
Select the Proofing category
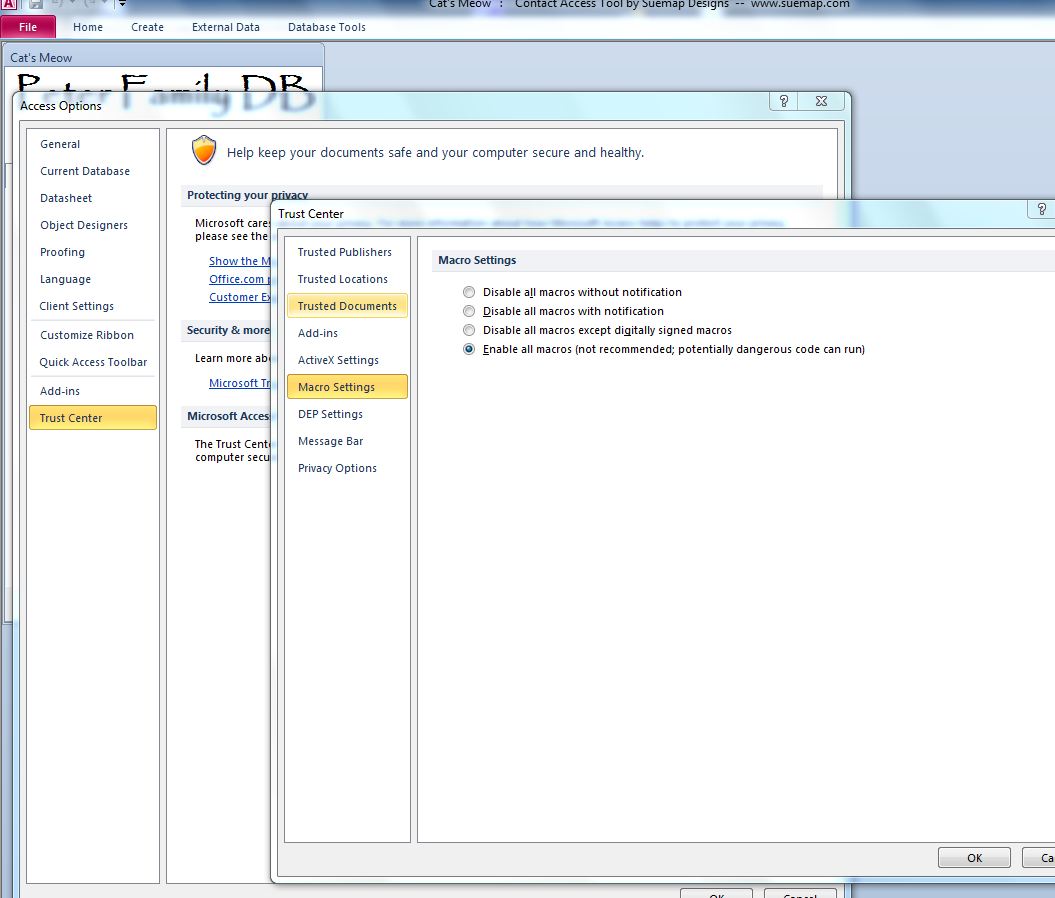pyautogui.click(x=93, y=252)
